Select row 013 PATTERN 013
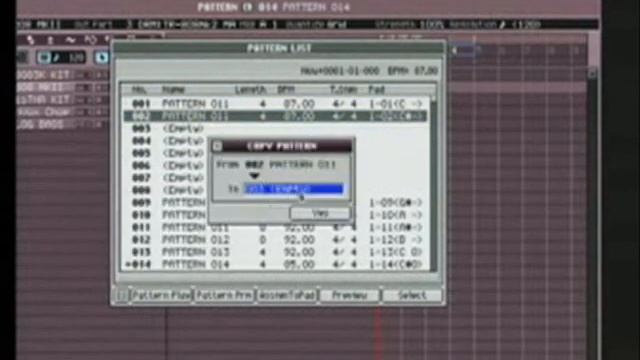Screen dimensions: 640x360 tap(276, 252)
